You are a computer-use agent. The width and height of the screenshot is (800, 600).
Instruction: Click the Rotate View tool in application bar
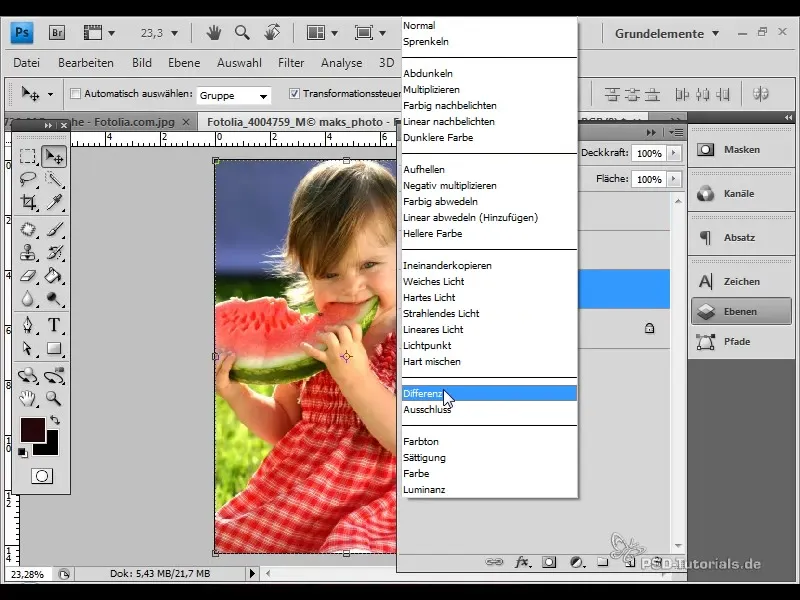(272, 33)
